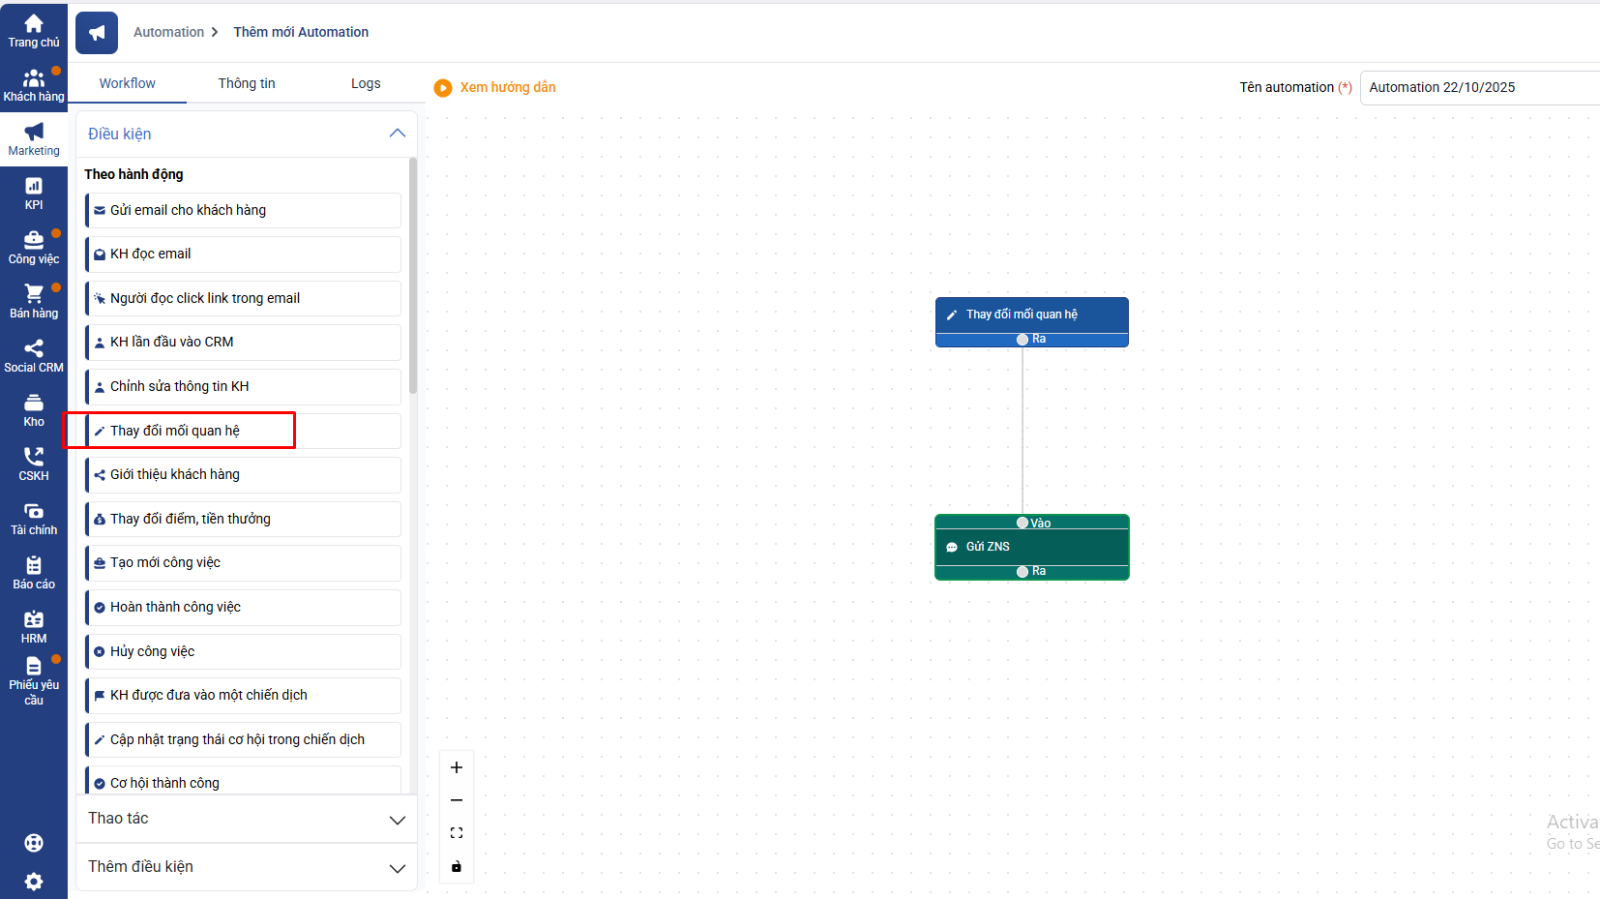Toggle the canvas lock
This screenshot has height=899, width=1600.
click(x=456, y=866)
